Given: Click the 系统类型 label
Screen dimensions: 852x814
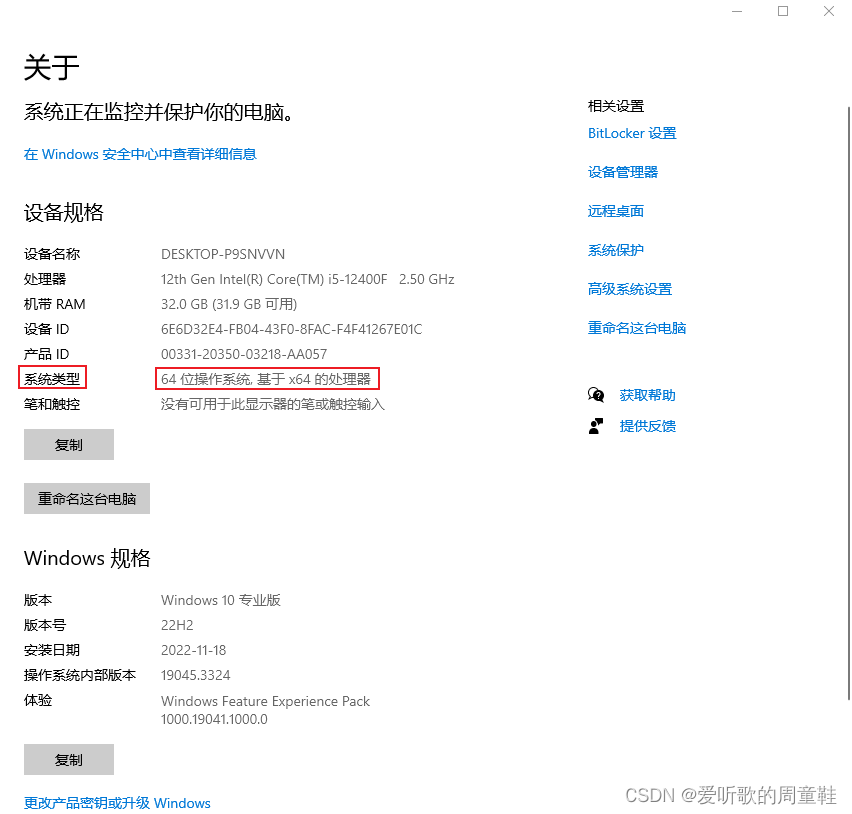Looking at the screenshot, I should point(52,379).
